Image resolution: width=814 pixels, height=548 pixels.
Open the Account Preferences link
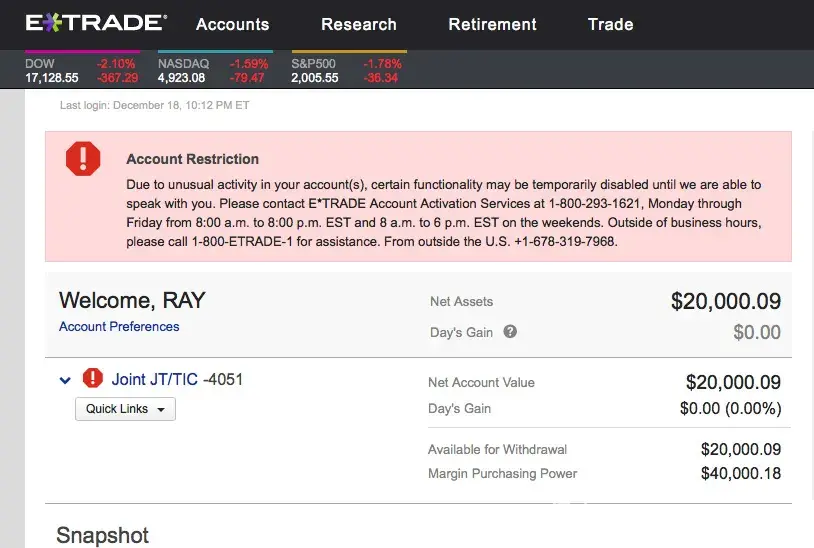pos(119,326)
